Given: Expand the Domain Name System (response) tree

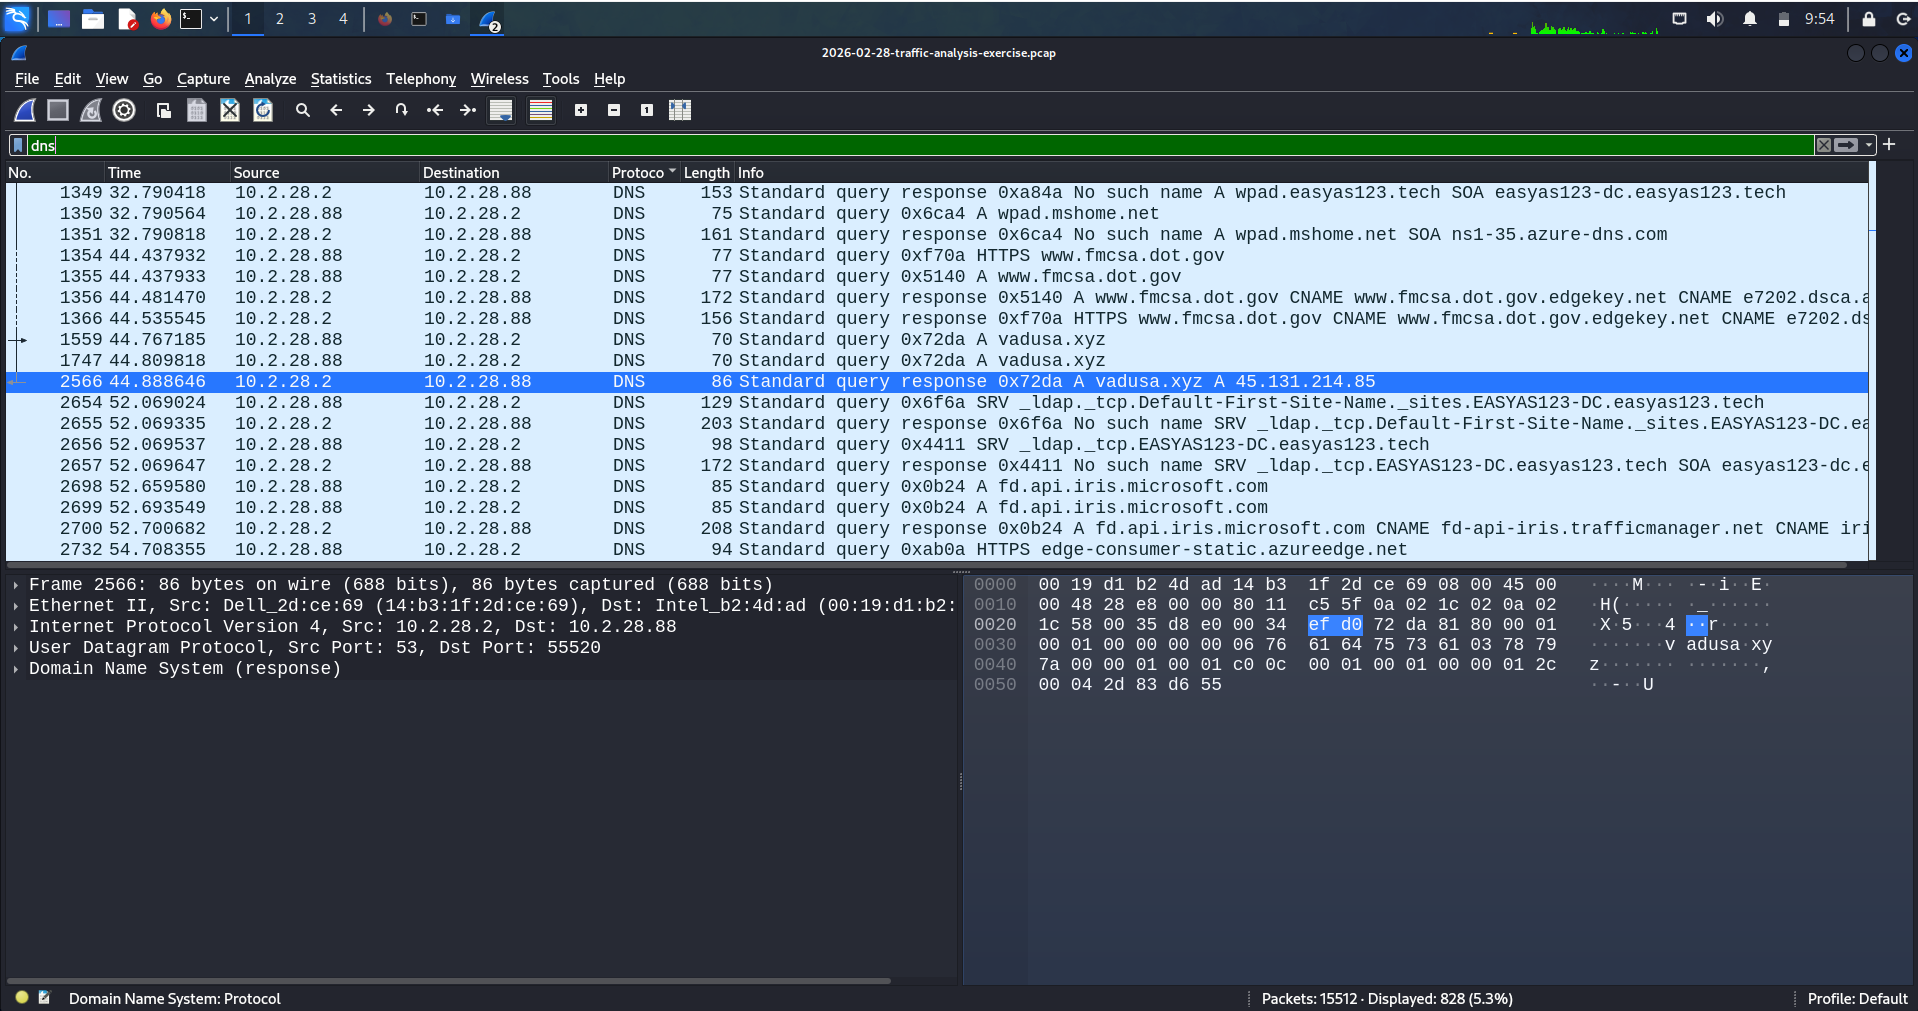Looking at the screenshot, I should (x=16, y=669).
